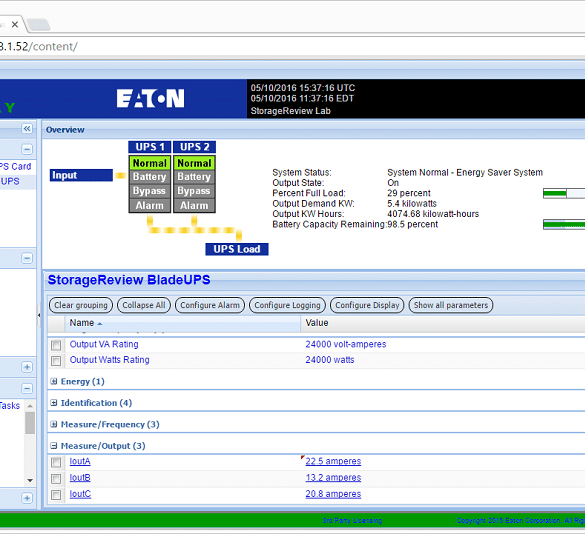The height and width of the screenshot is (534, 585).
Task: Click UPS 1 Alarm status indicator
Action: pos(150,206)
